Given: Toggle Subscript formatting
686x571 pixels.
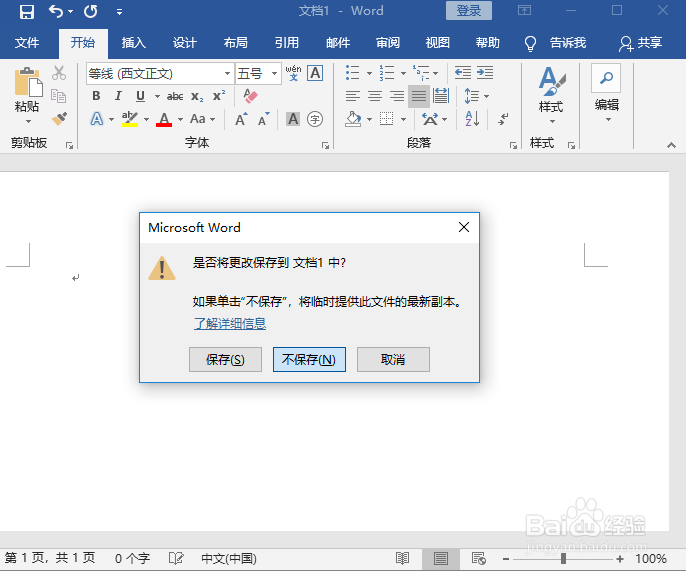Looking at the screenshot, I should coord(197,97).
